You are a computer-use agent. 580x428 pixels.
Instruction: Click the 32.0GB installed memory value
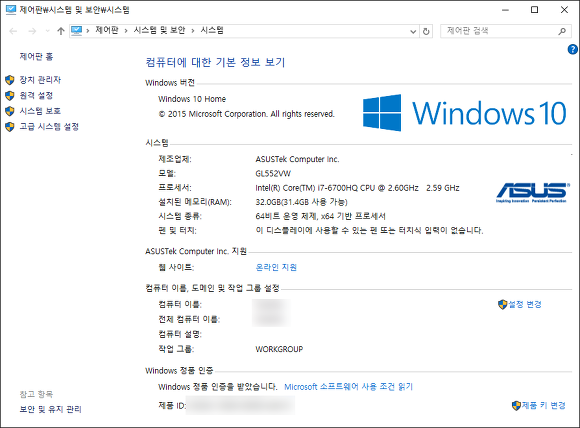301,202
